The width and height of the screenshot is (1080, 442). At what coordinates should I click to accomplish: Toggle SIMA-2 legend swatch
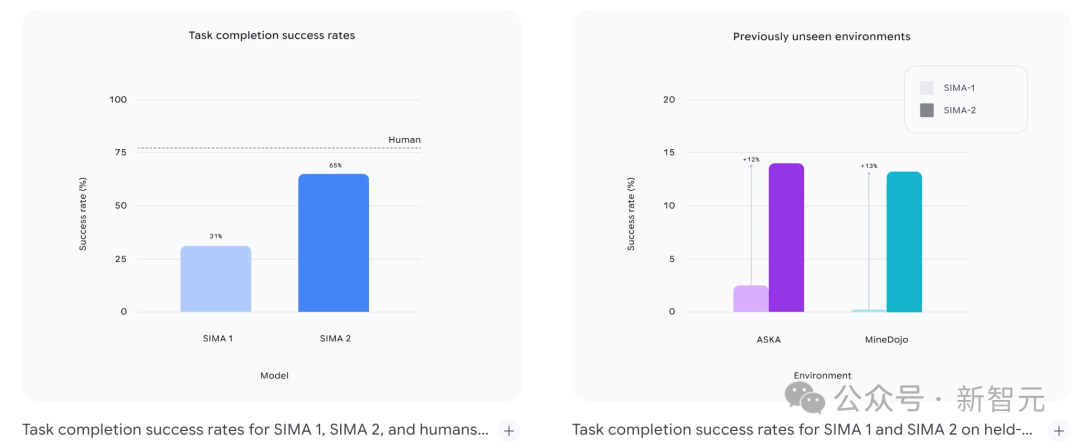pyautogui.click(x=926, y=110)
